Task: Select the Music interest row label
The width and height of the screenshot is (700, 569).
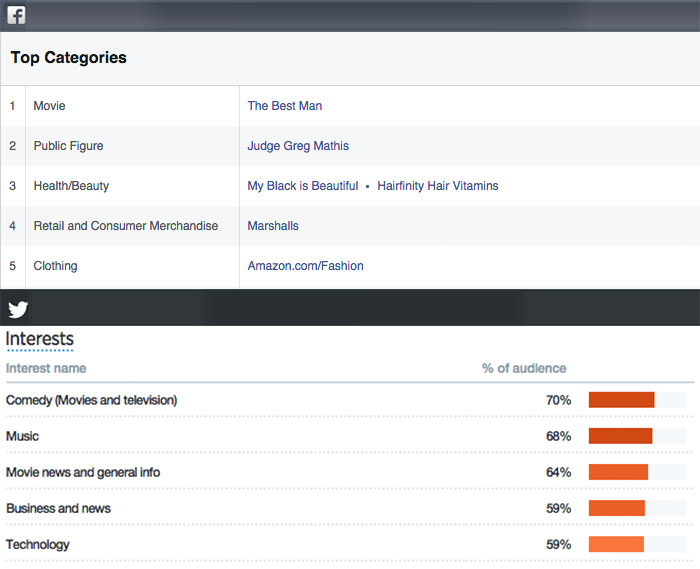Action: (x=22, y=436)
